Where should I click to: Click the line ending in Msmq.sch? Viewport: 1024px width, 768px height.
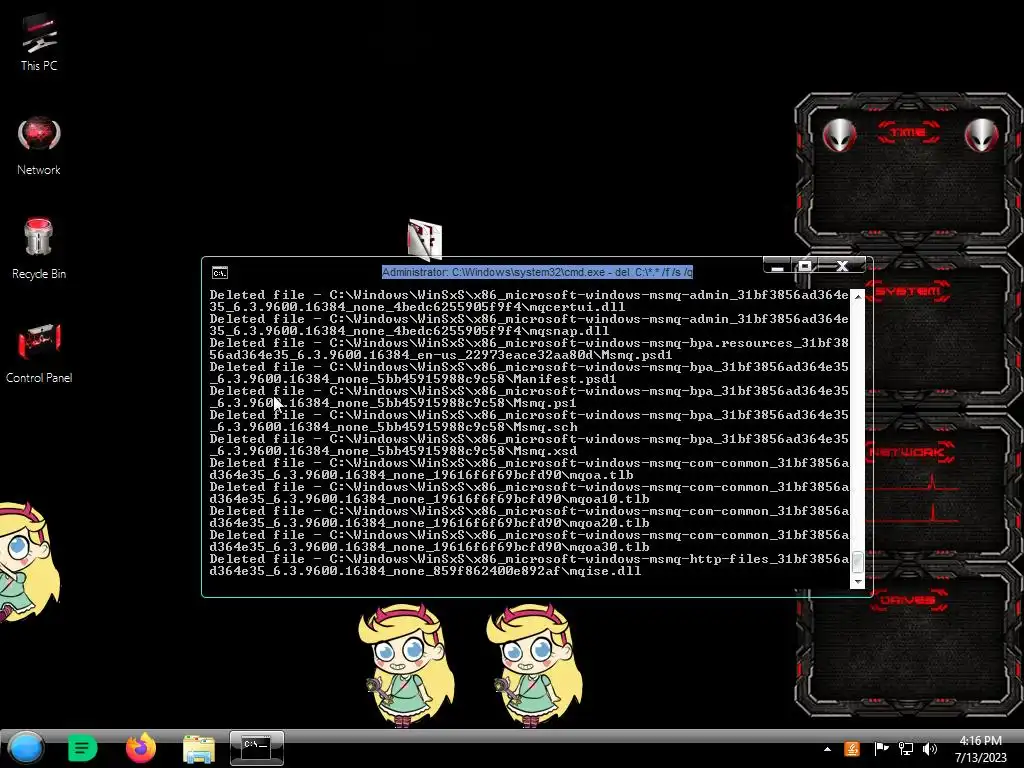click(x=529, y=421)
